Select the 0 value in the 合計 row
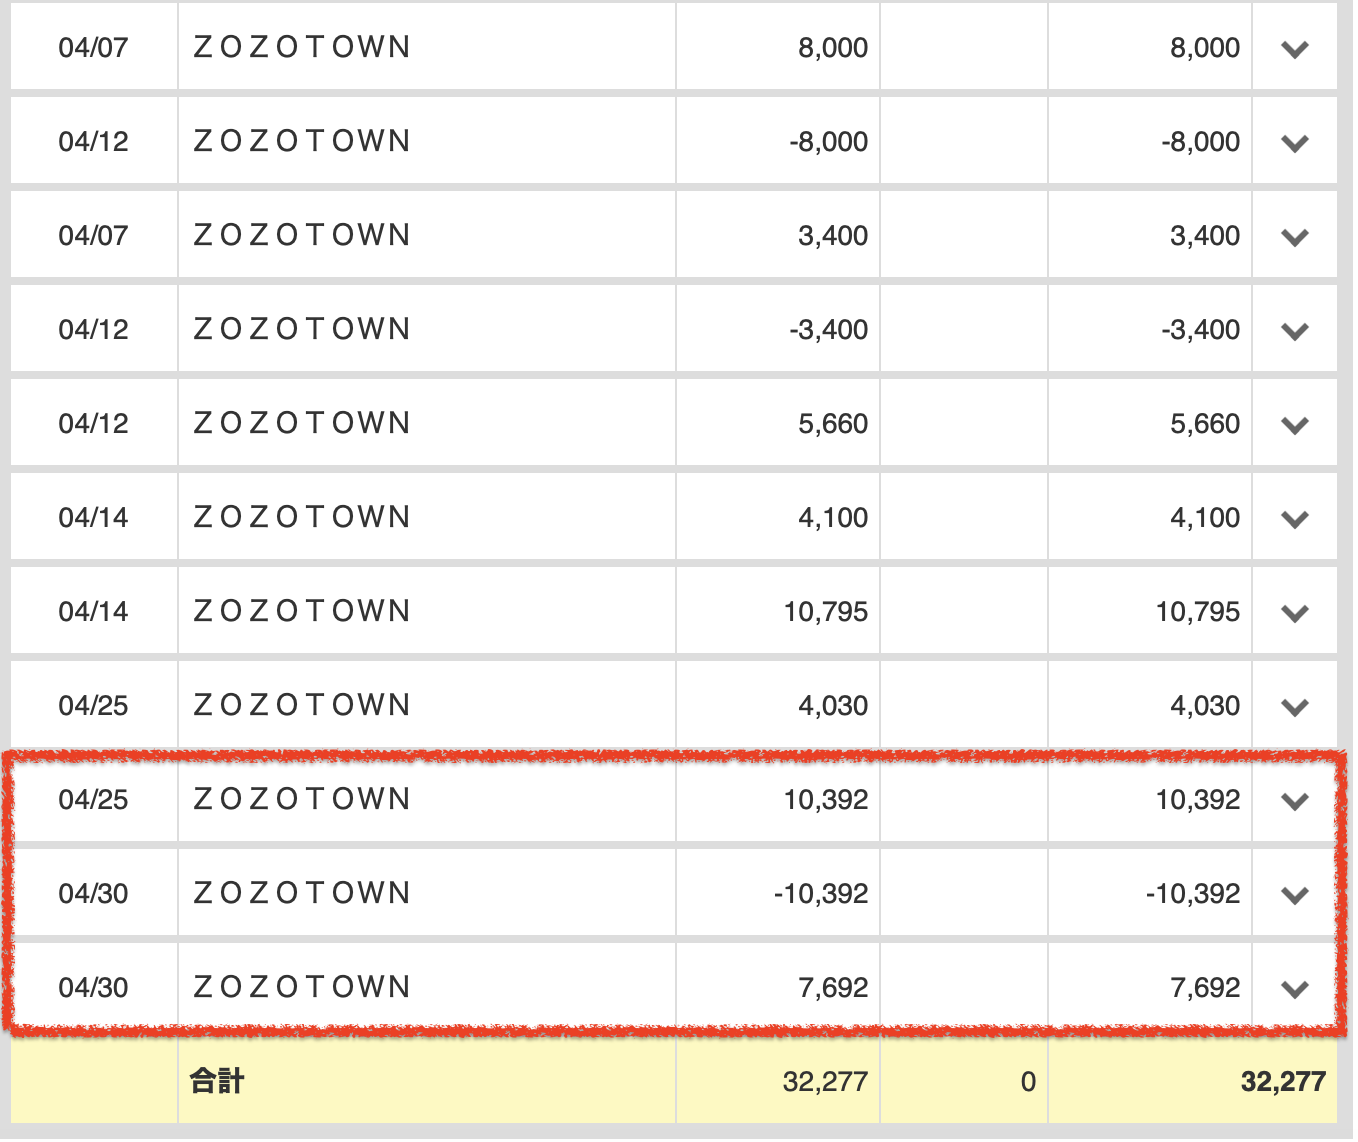 pyautogui.click(x=1028, y=1082)
